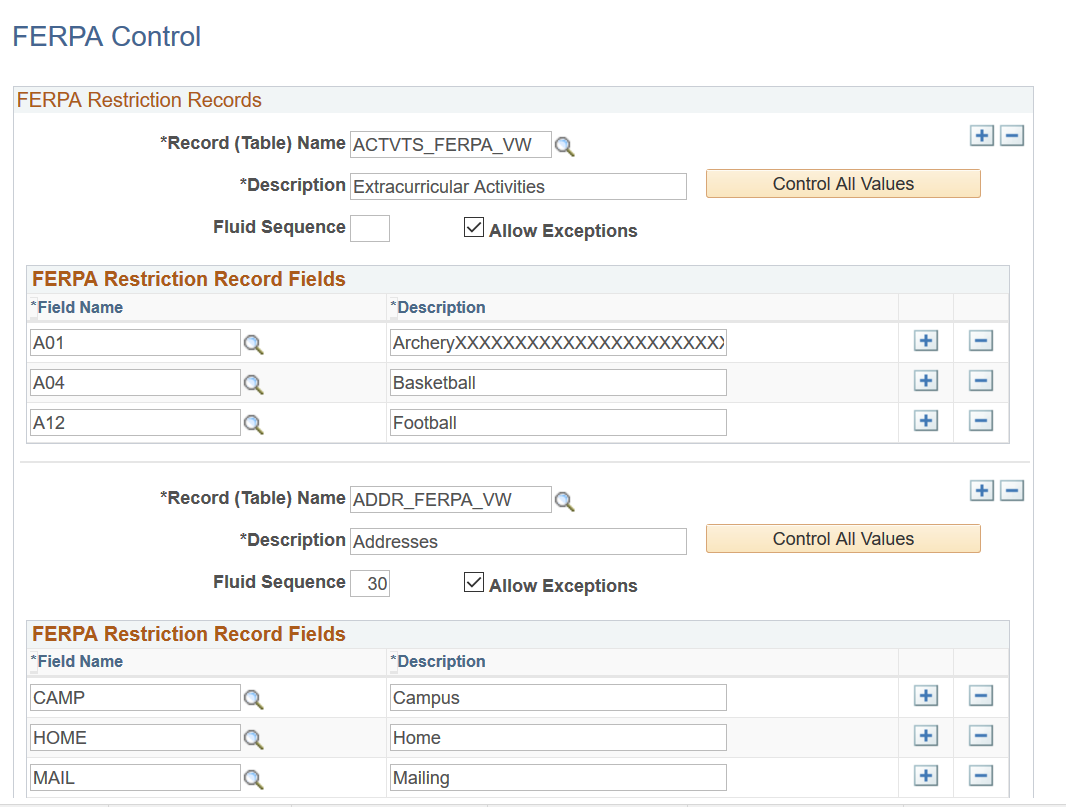
Task: Open the lookup for the CAMP field
Action: (253, 697)
